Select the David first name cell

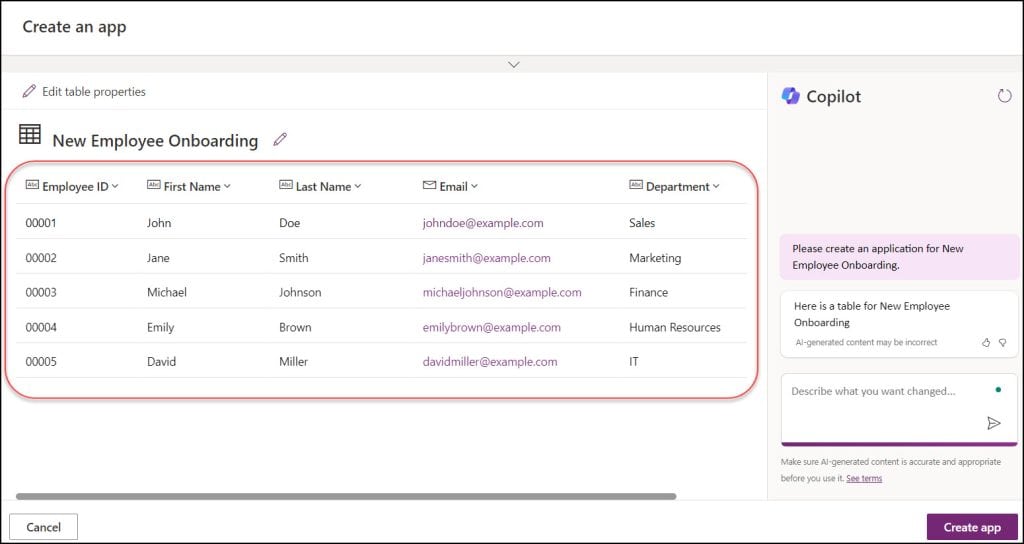click(161, 362)
